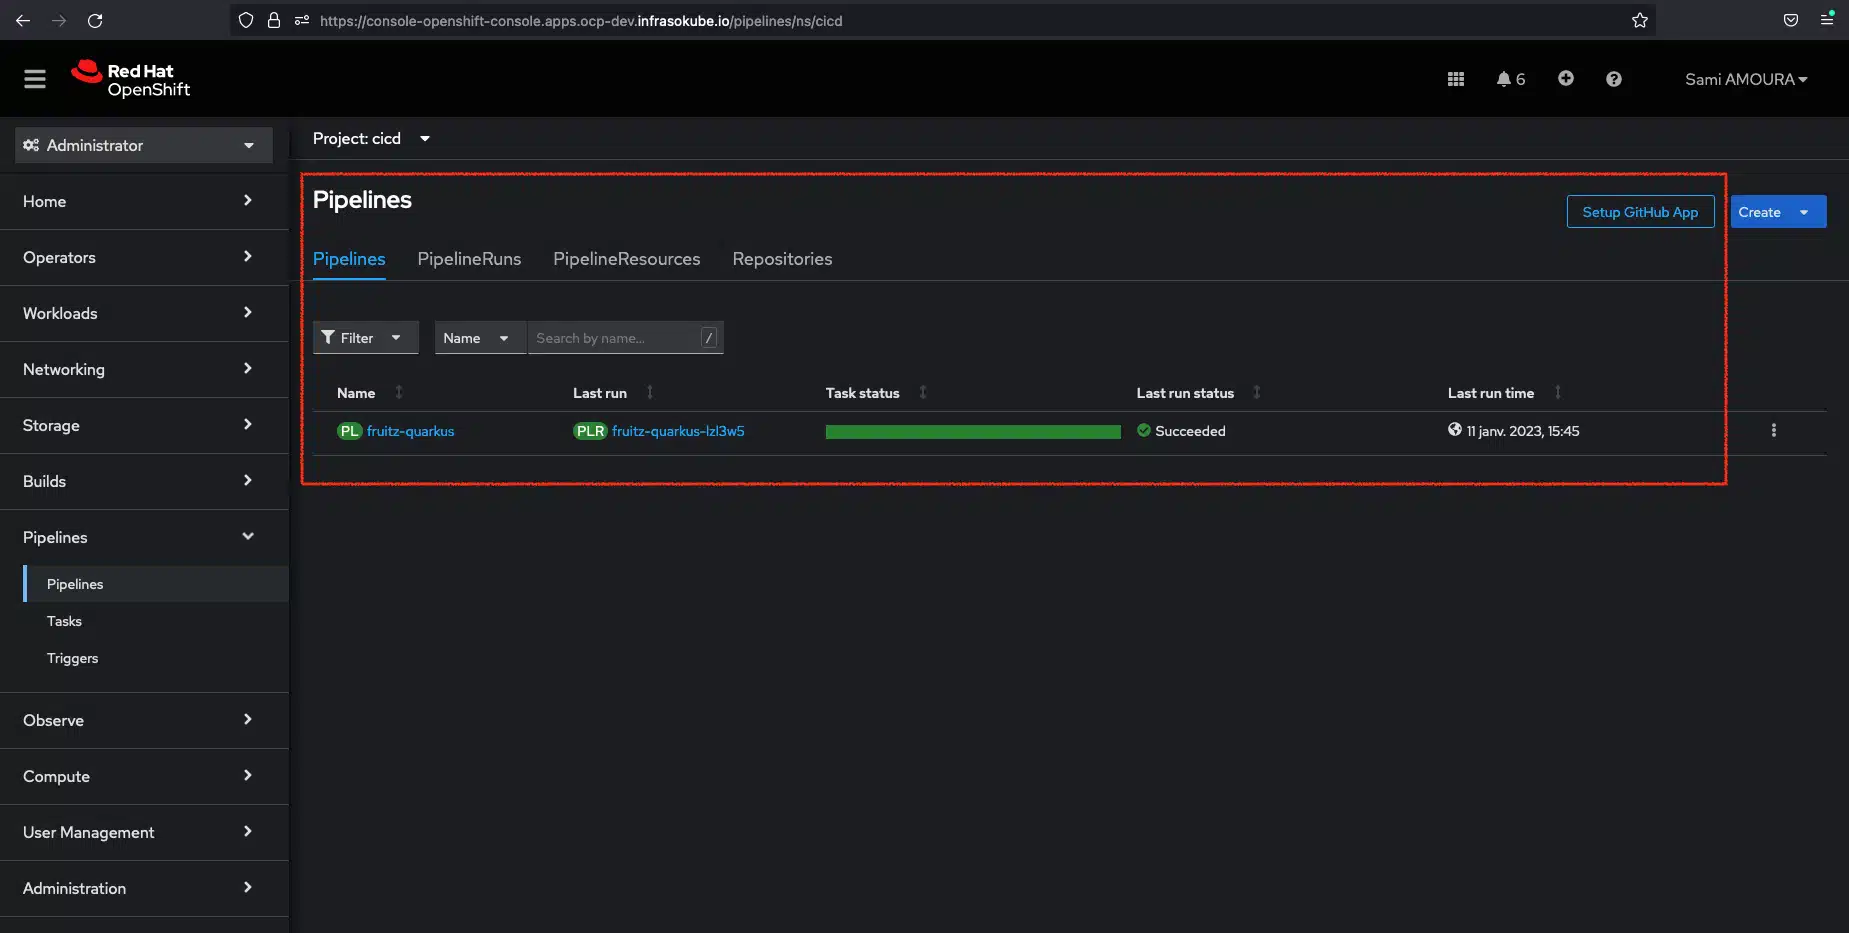Open kebab menu for fruitz-quarkus row
Screen dimensions: 1849x933
(x=1774, y=431)
